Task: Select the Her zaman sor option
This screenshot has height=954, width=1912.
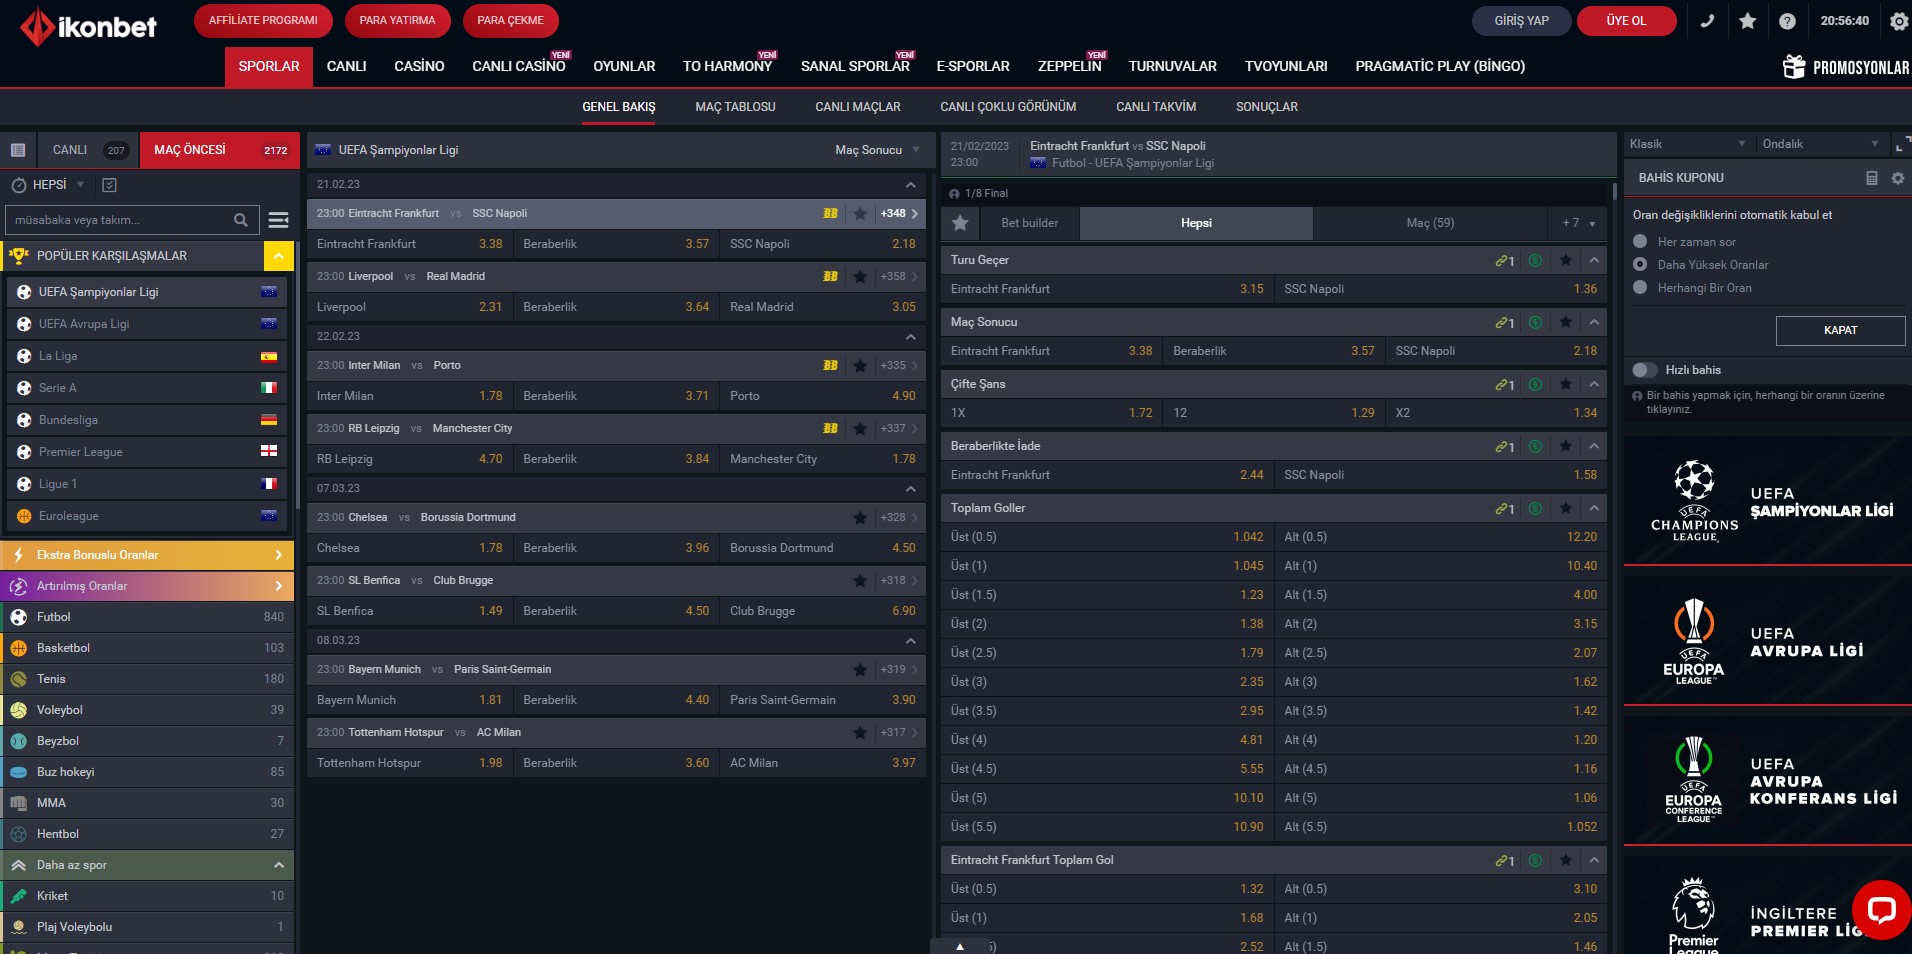Action: pyautogui.click(x=1640, y=242)
